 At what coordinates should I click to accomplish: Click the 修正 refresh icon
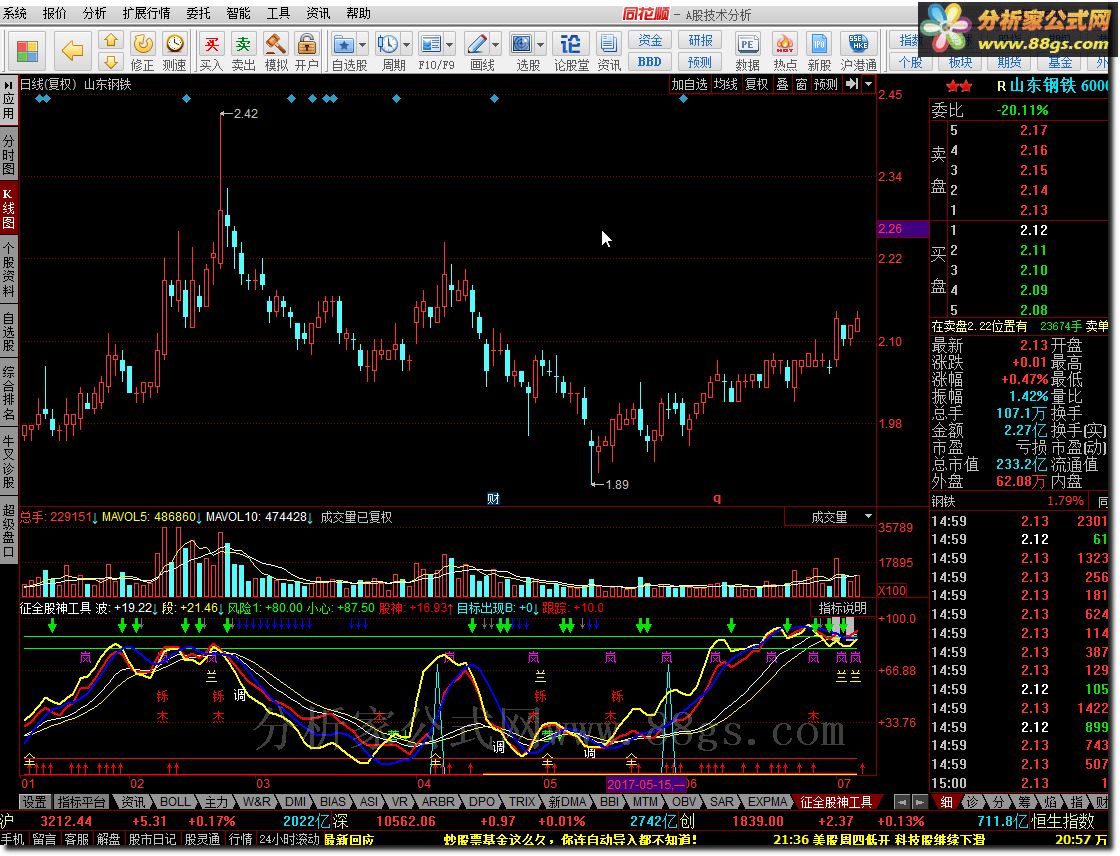pyautogui.click(x=143, y=44)
